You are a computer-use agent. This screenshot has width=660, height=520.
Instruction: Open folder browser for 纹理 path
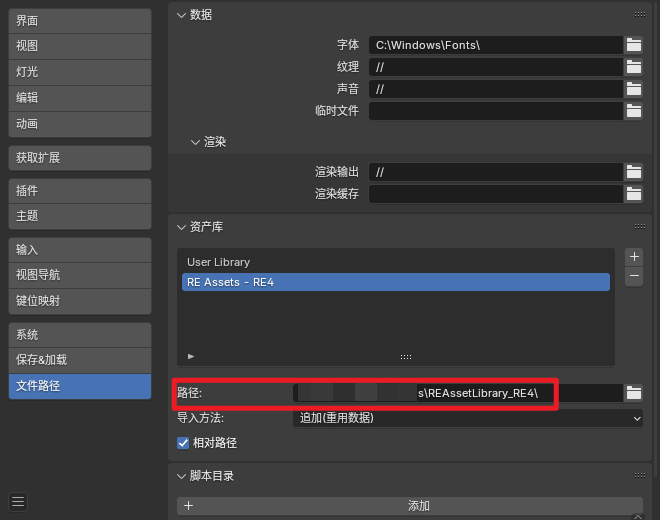pos(633,67)
